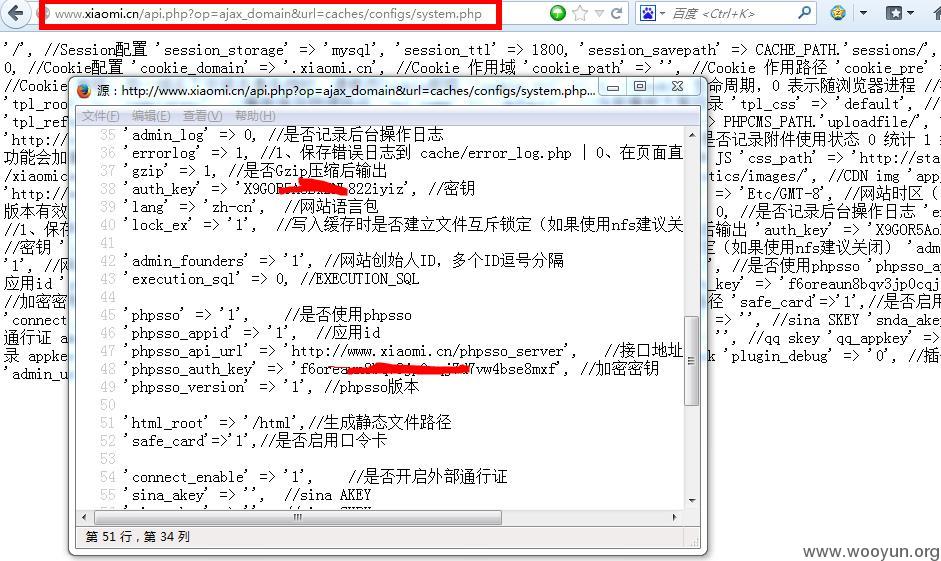Click the source view scroll-up arrow
The image size is (941, 561).
692,134
